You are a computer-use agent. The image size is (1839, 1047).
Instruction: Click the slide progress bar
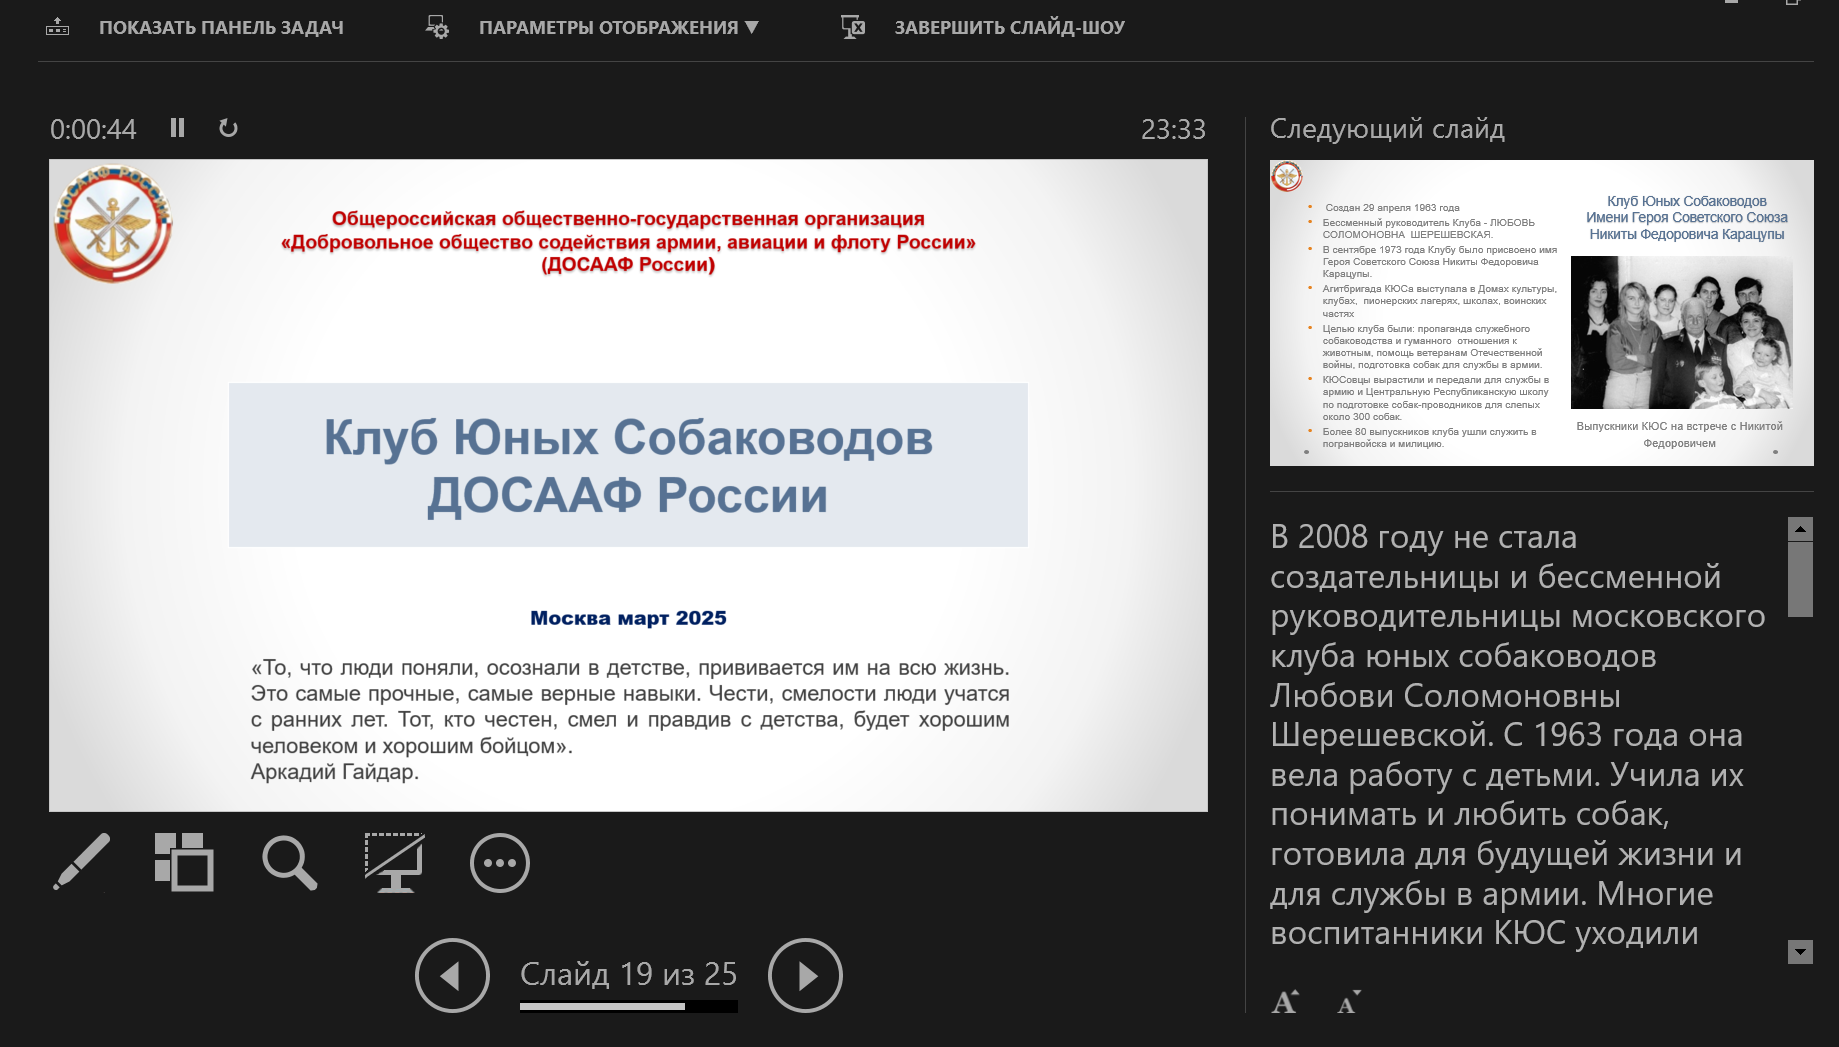coord(628,1006)
